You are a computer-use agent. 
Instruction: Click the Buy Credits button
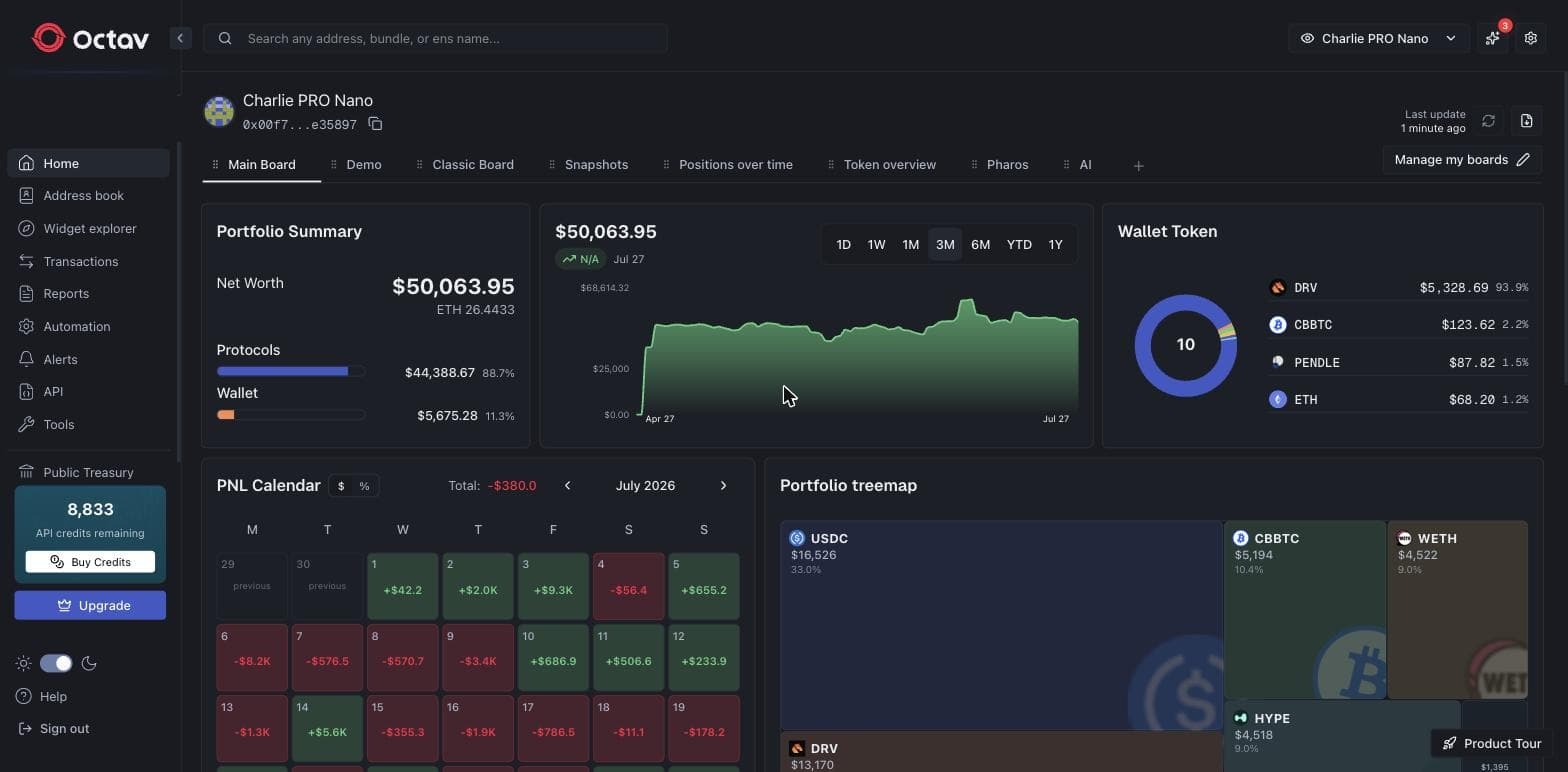coord(90,562)
